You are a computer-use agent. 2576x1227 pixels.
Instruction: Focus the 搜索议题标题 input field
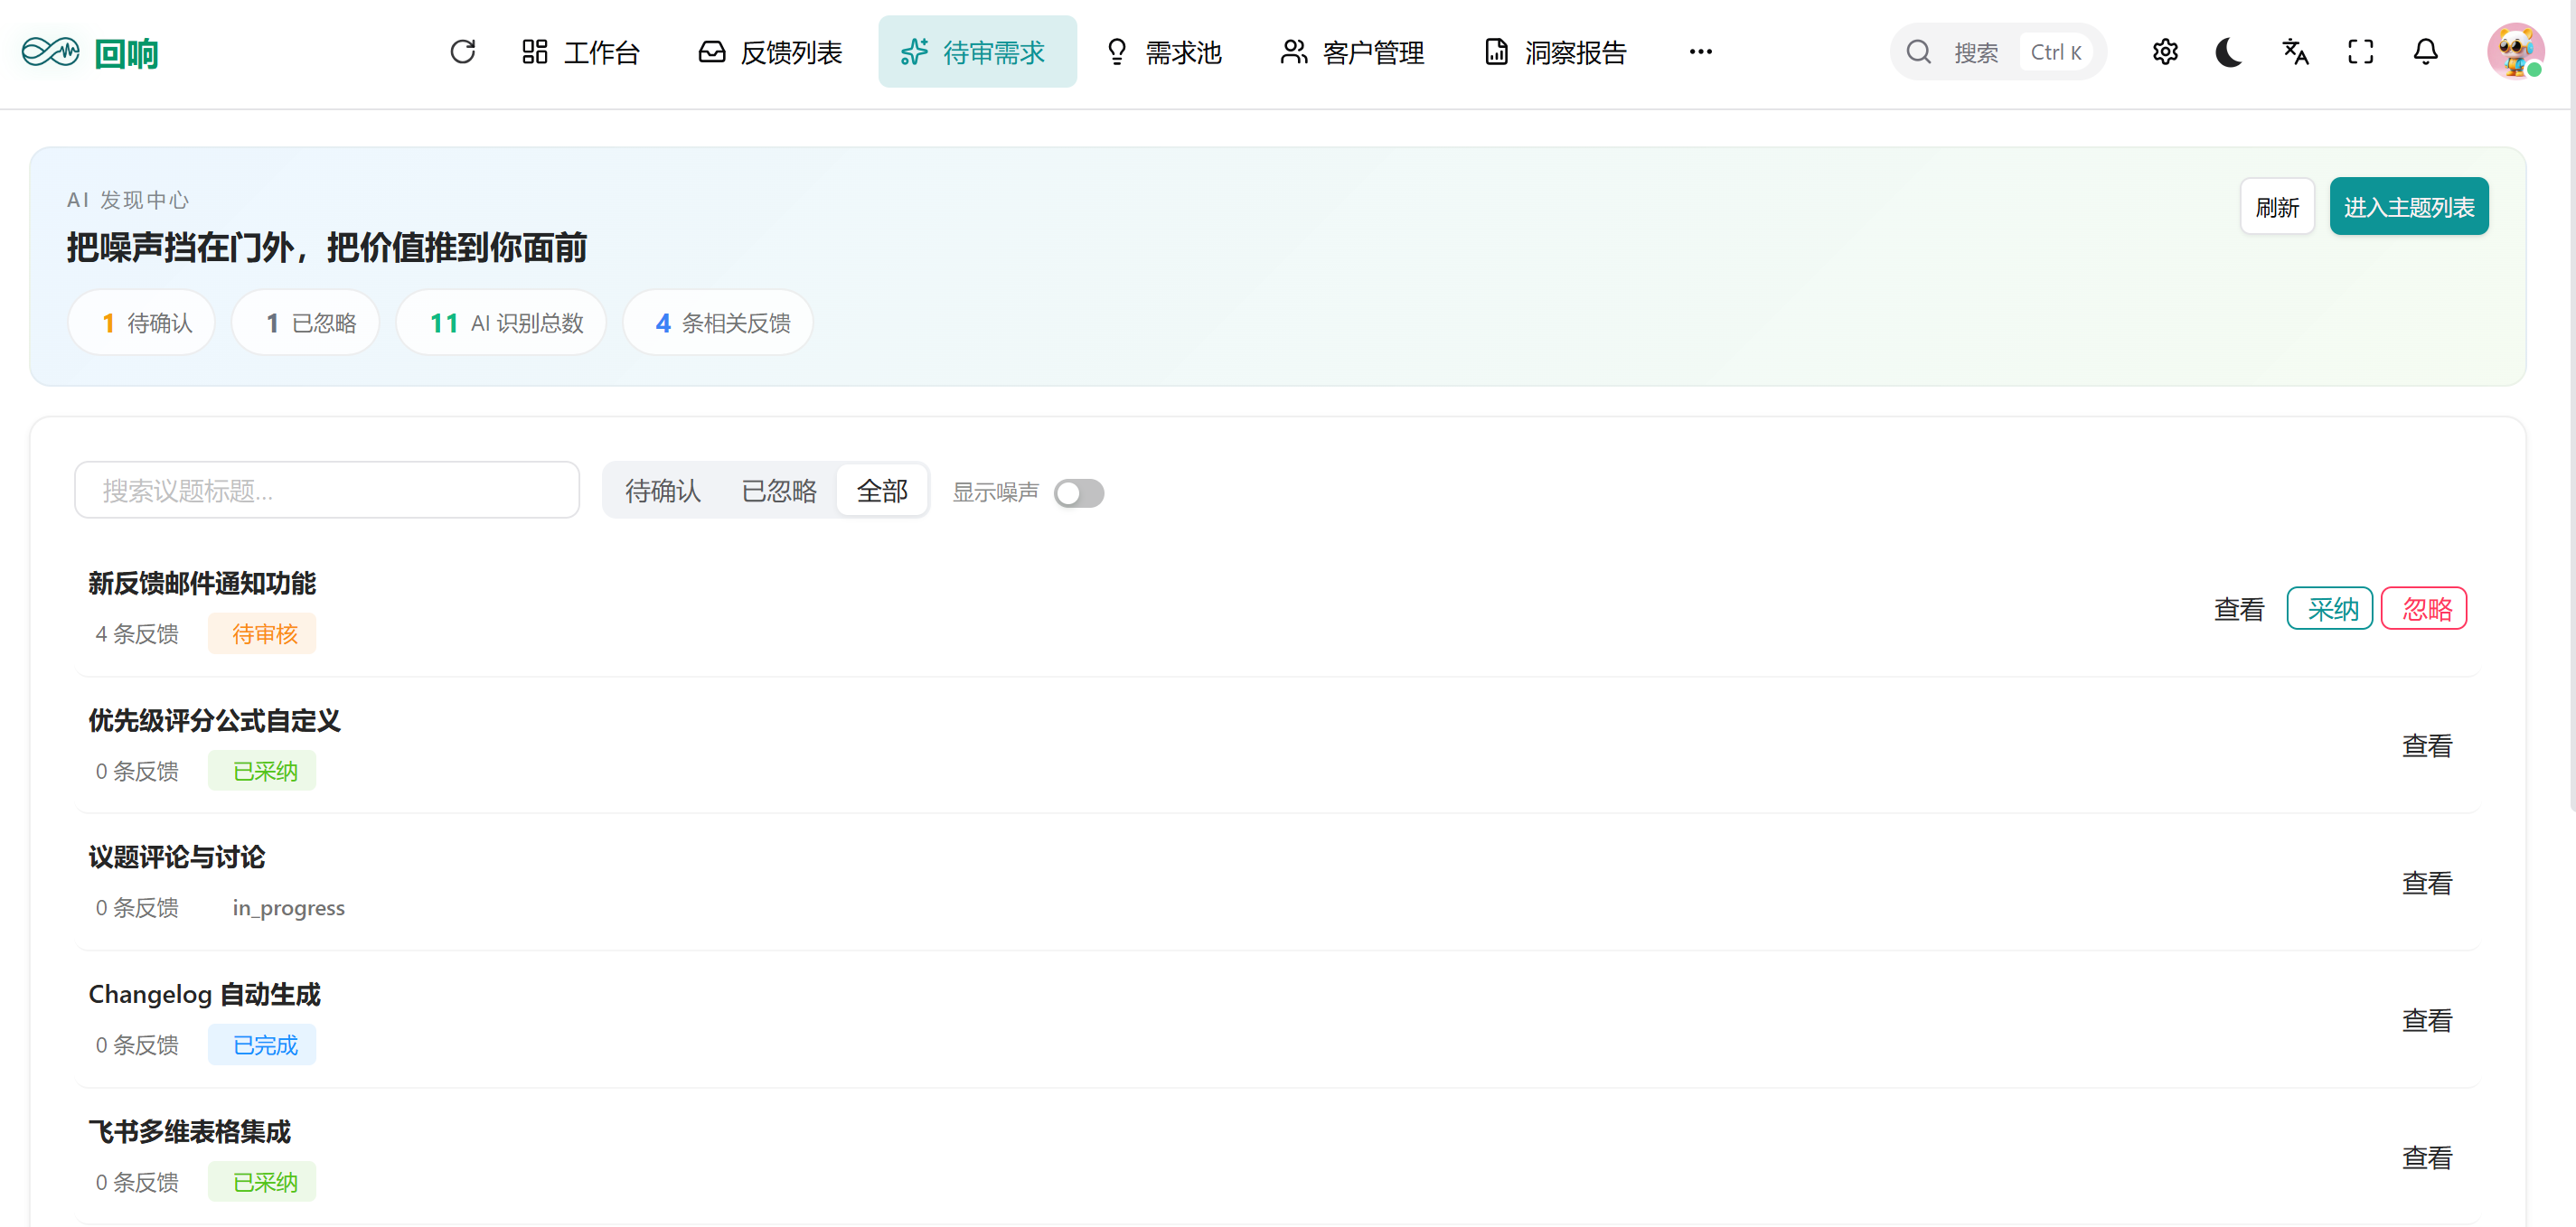[x=327, y=491]
